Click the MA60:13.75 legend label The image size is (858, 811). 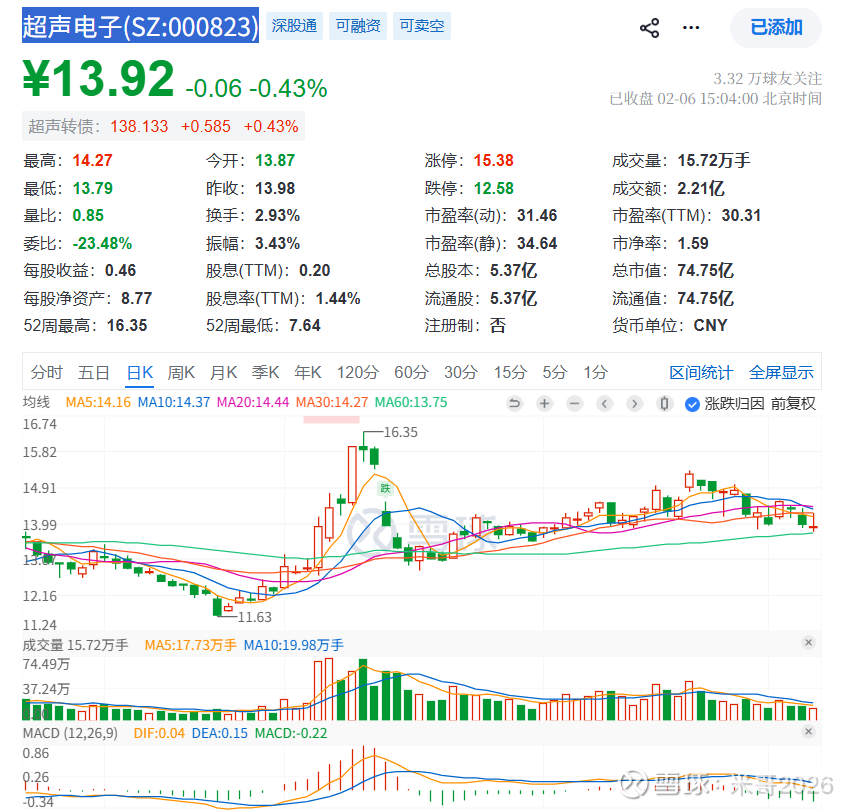tap(411, 402)
